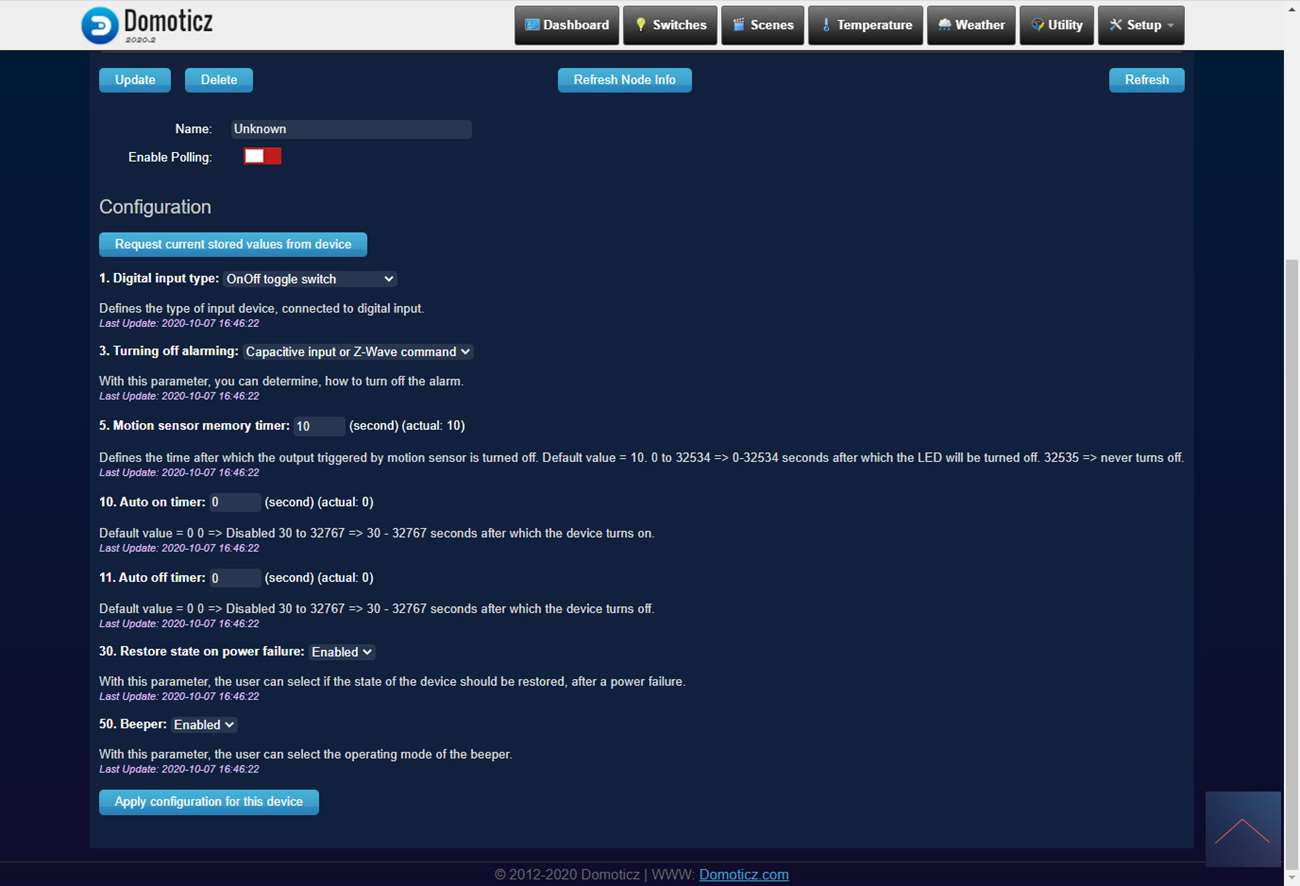This screenshot has width=1300, height=886.
Task: Click the scroll-to-top arrow icon
Action: (x=1242, y=829)
